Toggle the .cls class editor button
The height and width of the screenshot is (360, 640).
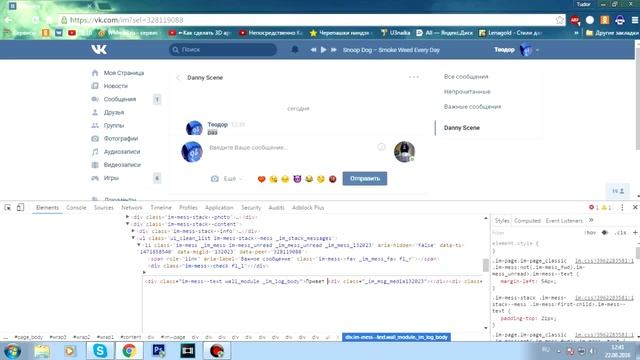click(x=621, y=232)
